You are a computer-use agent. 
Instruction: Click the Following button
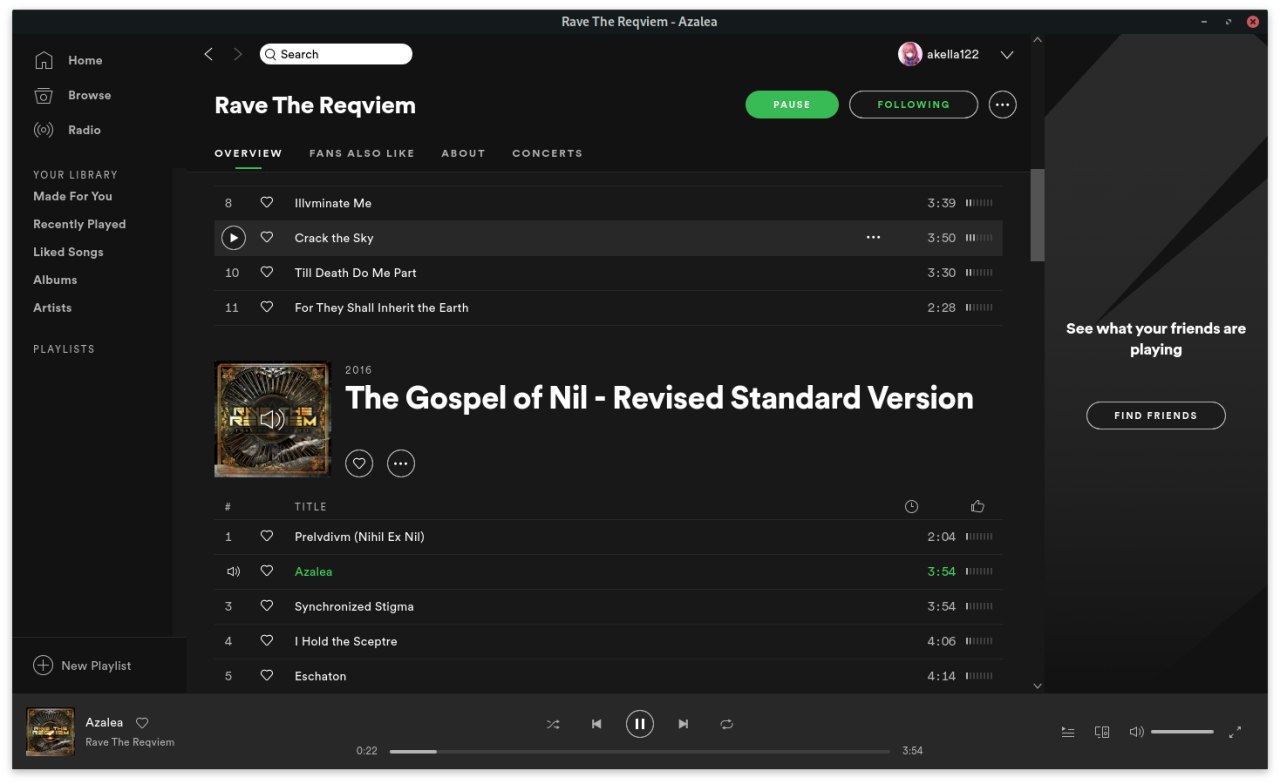(914, 104)
